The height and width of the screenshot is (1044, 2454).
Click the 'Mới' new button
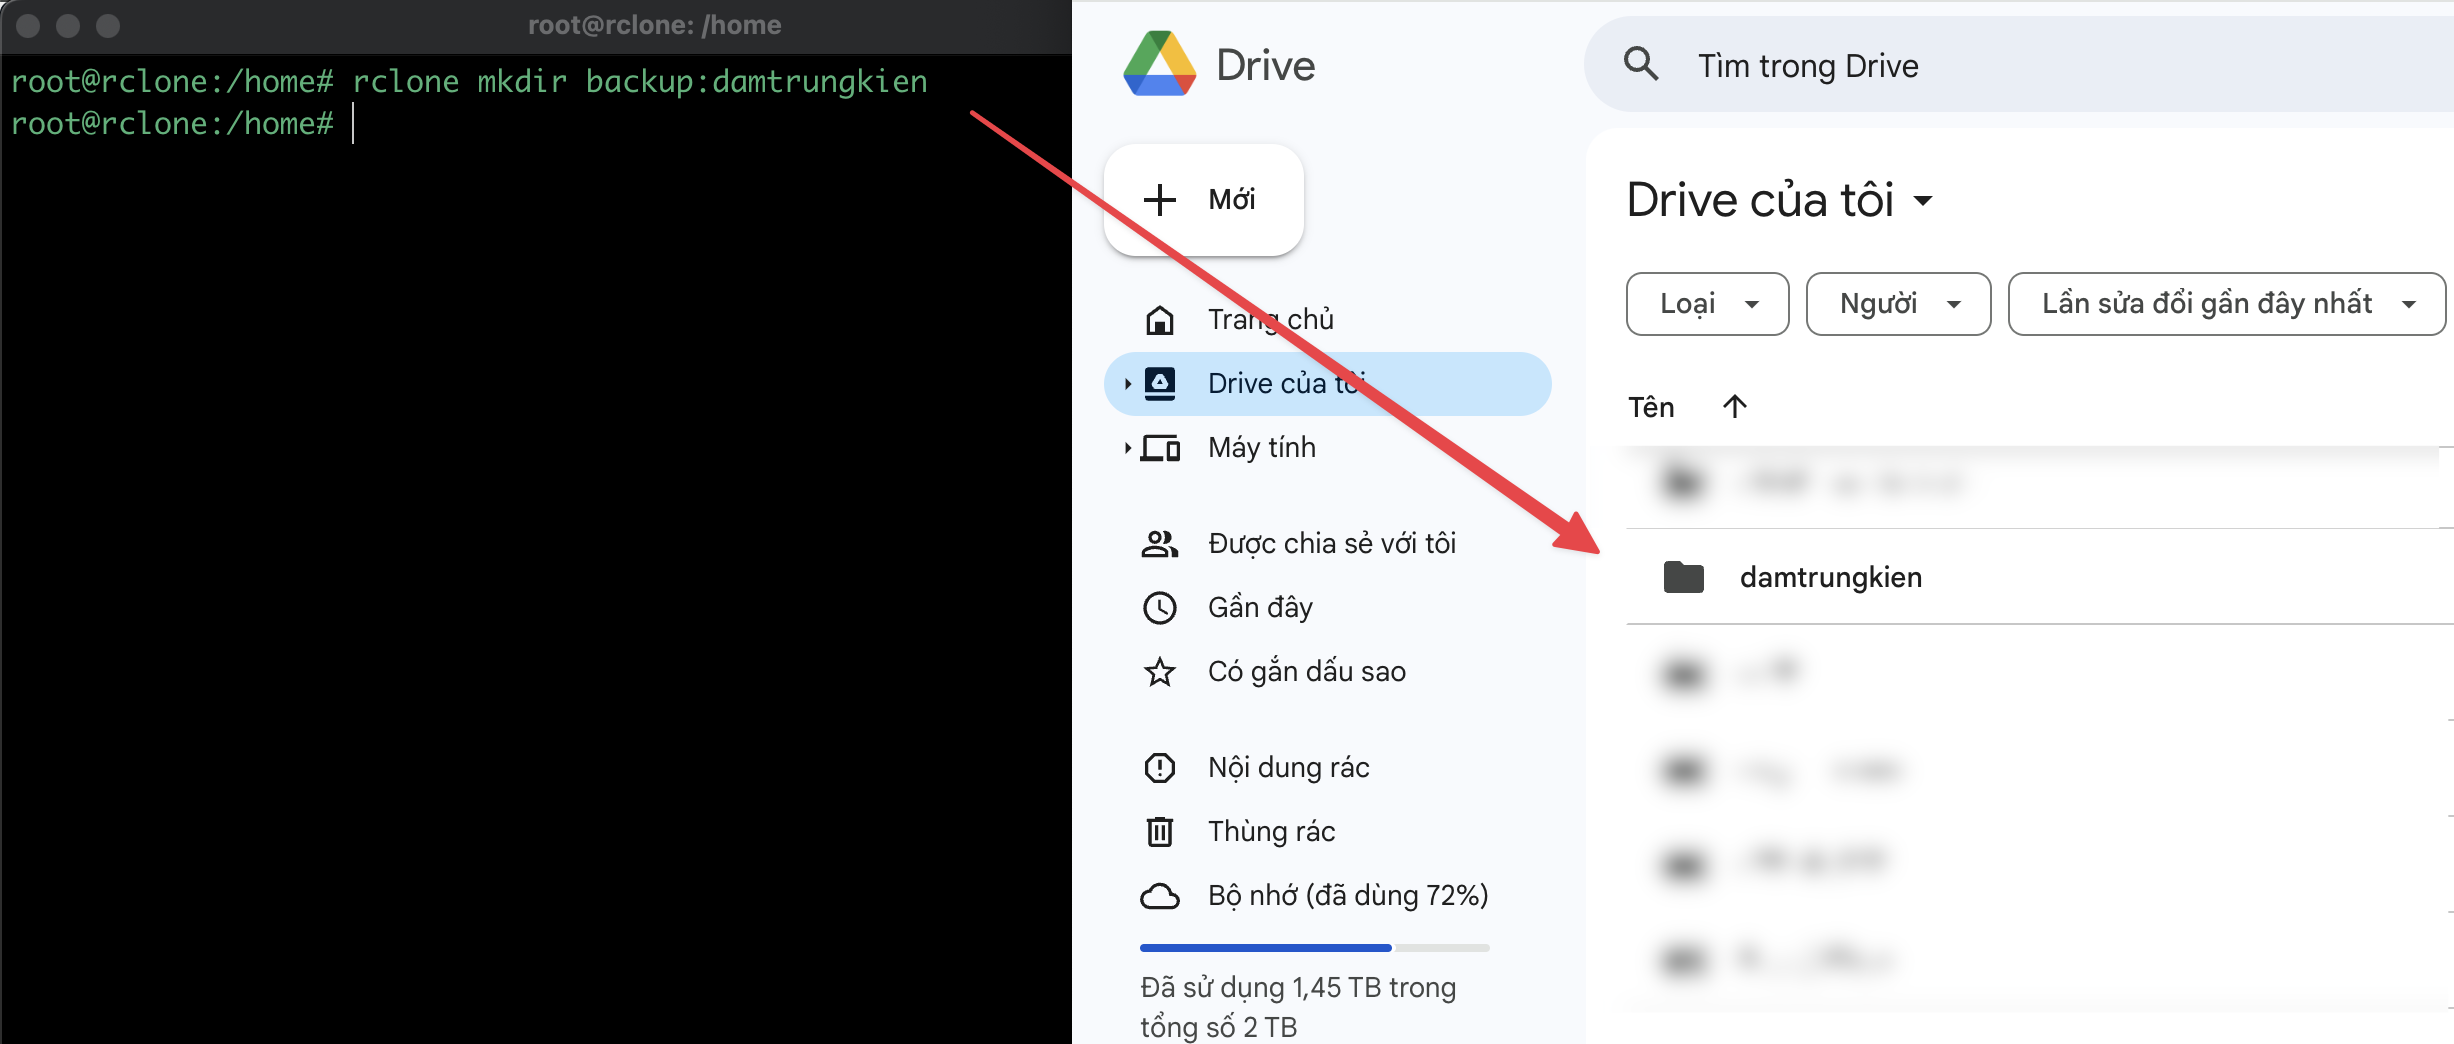click(1203, 199)
